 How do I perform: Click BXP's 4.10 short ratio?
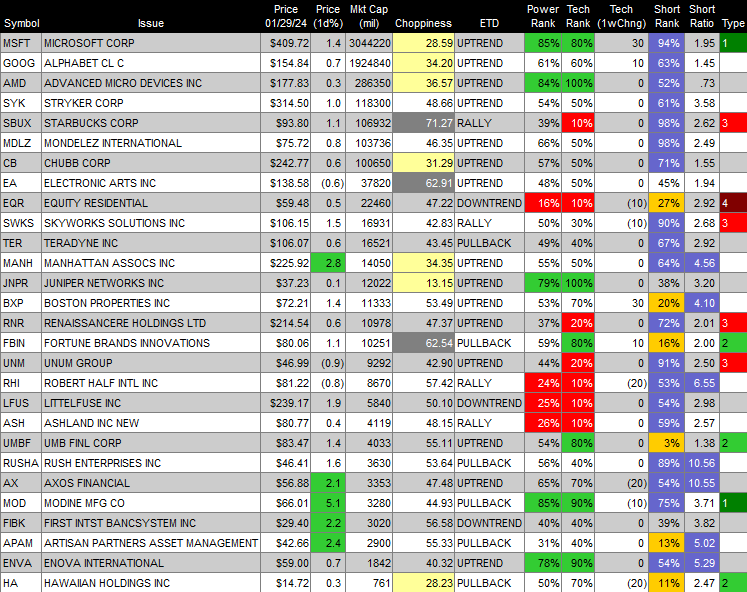pyautogui.click(x=702, y=303)
